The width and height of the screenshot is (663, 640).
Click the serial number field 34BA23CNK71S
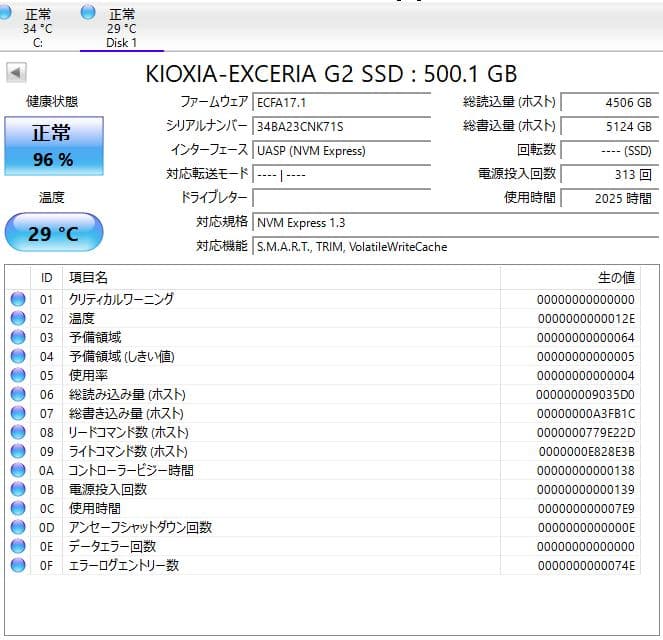pyautogui.click(x=342, y=127)
